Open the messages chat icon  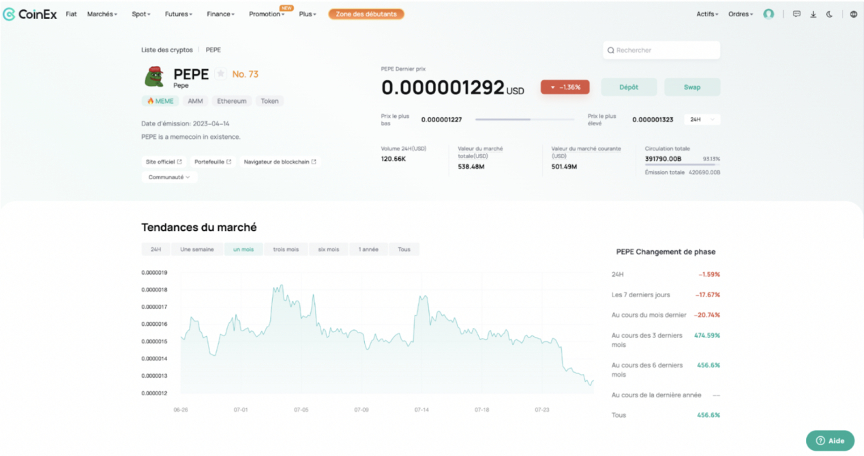[796, 14]
